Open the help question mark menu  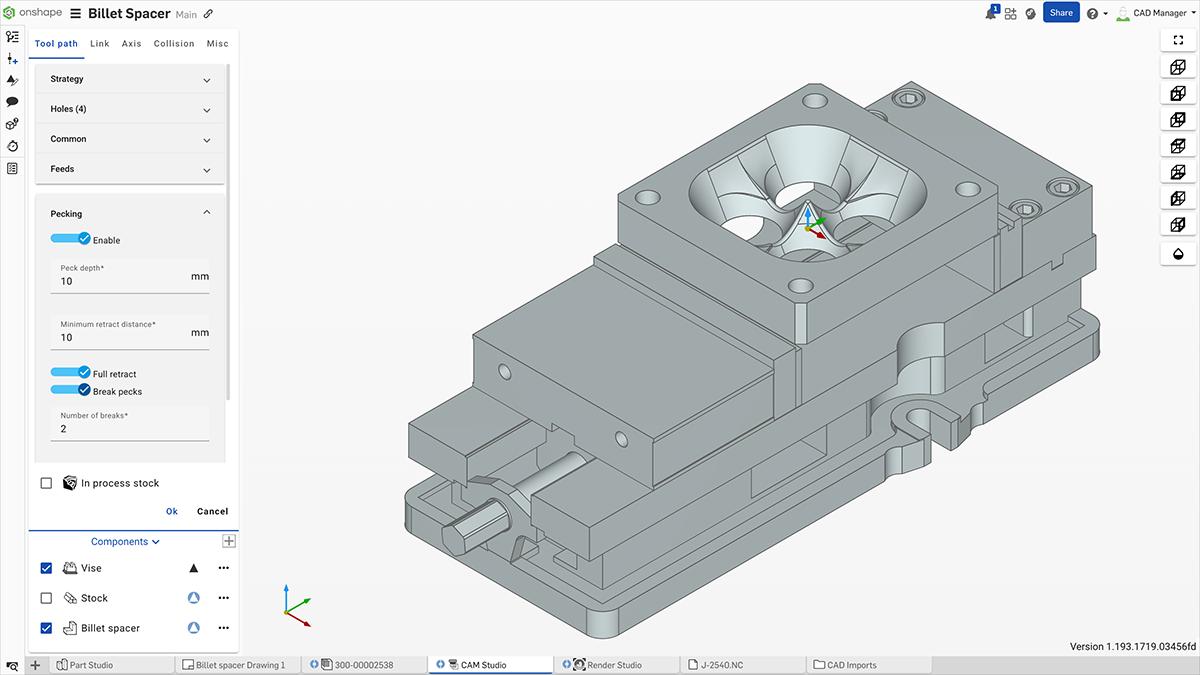pyautogui.click(x=1092, y=14)
